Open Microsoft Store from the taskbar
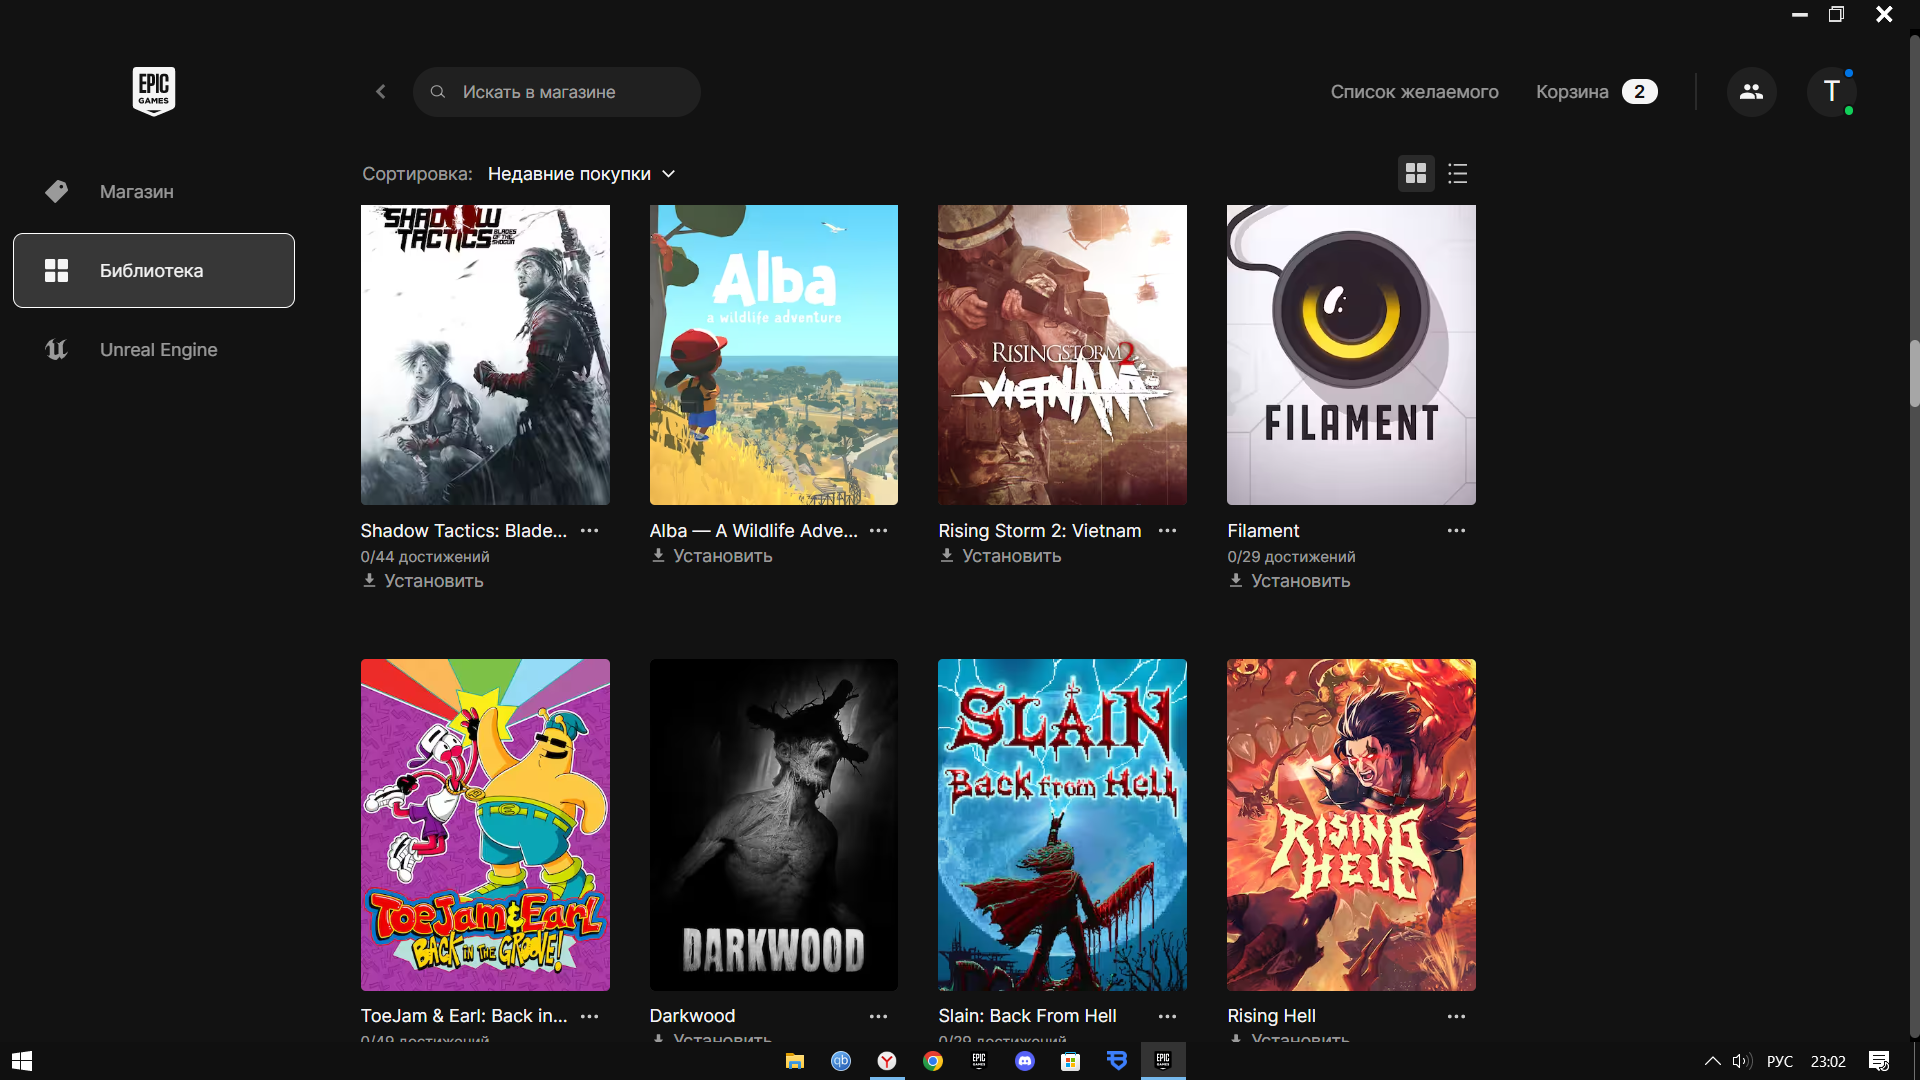1920x1080 pixels. (1071, 1061)
